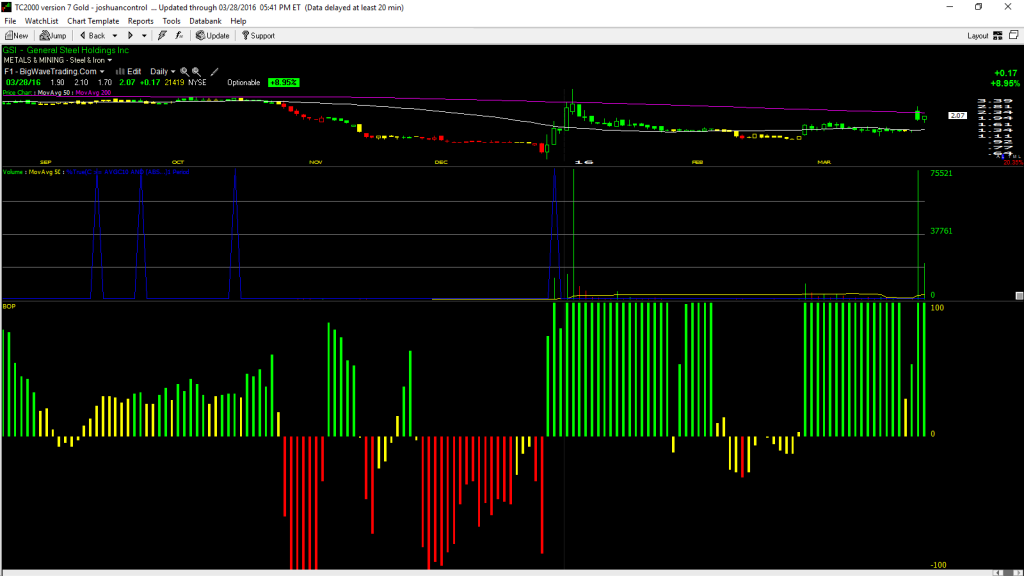Open the Chart Template menu

click(93, 21)
